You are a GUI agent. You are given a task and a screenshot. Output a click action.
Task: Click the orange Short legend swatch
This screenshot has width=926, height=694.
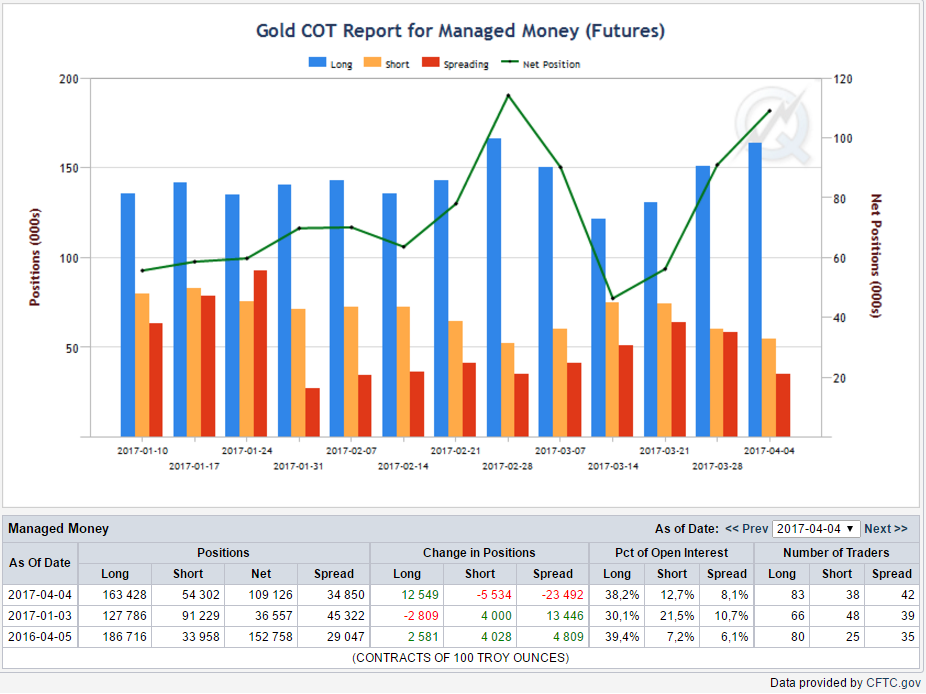click(x=373, y=63)
